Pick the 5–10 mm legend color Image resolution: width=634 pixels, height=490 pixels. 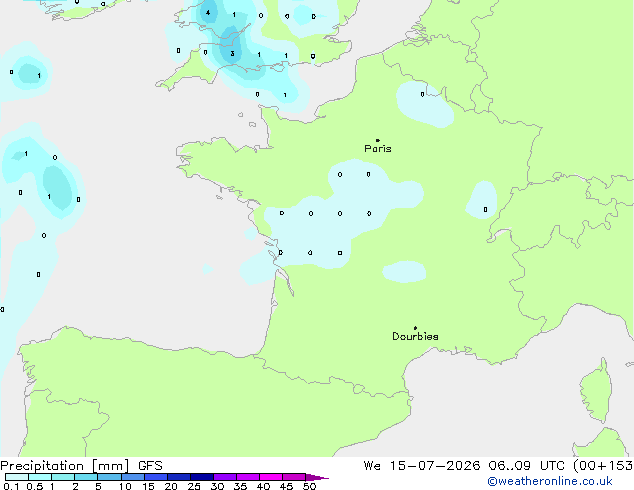109,477
